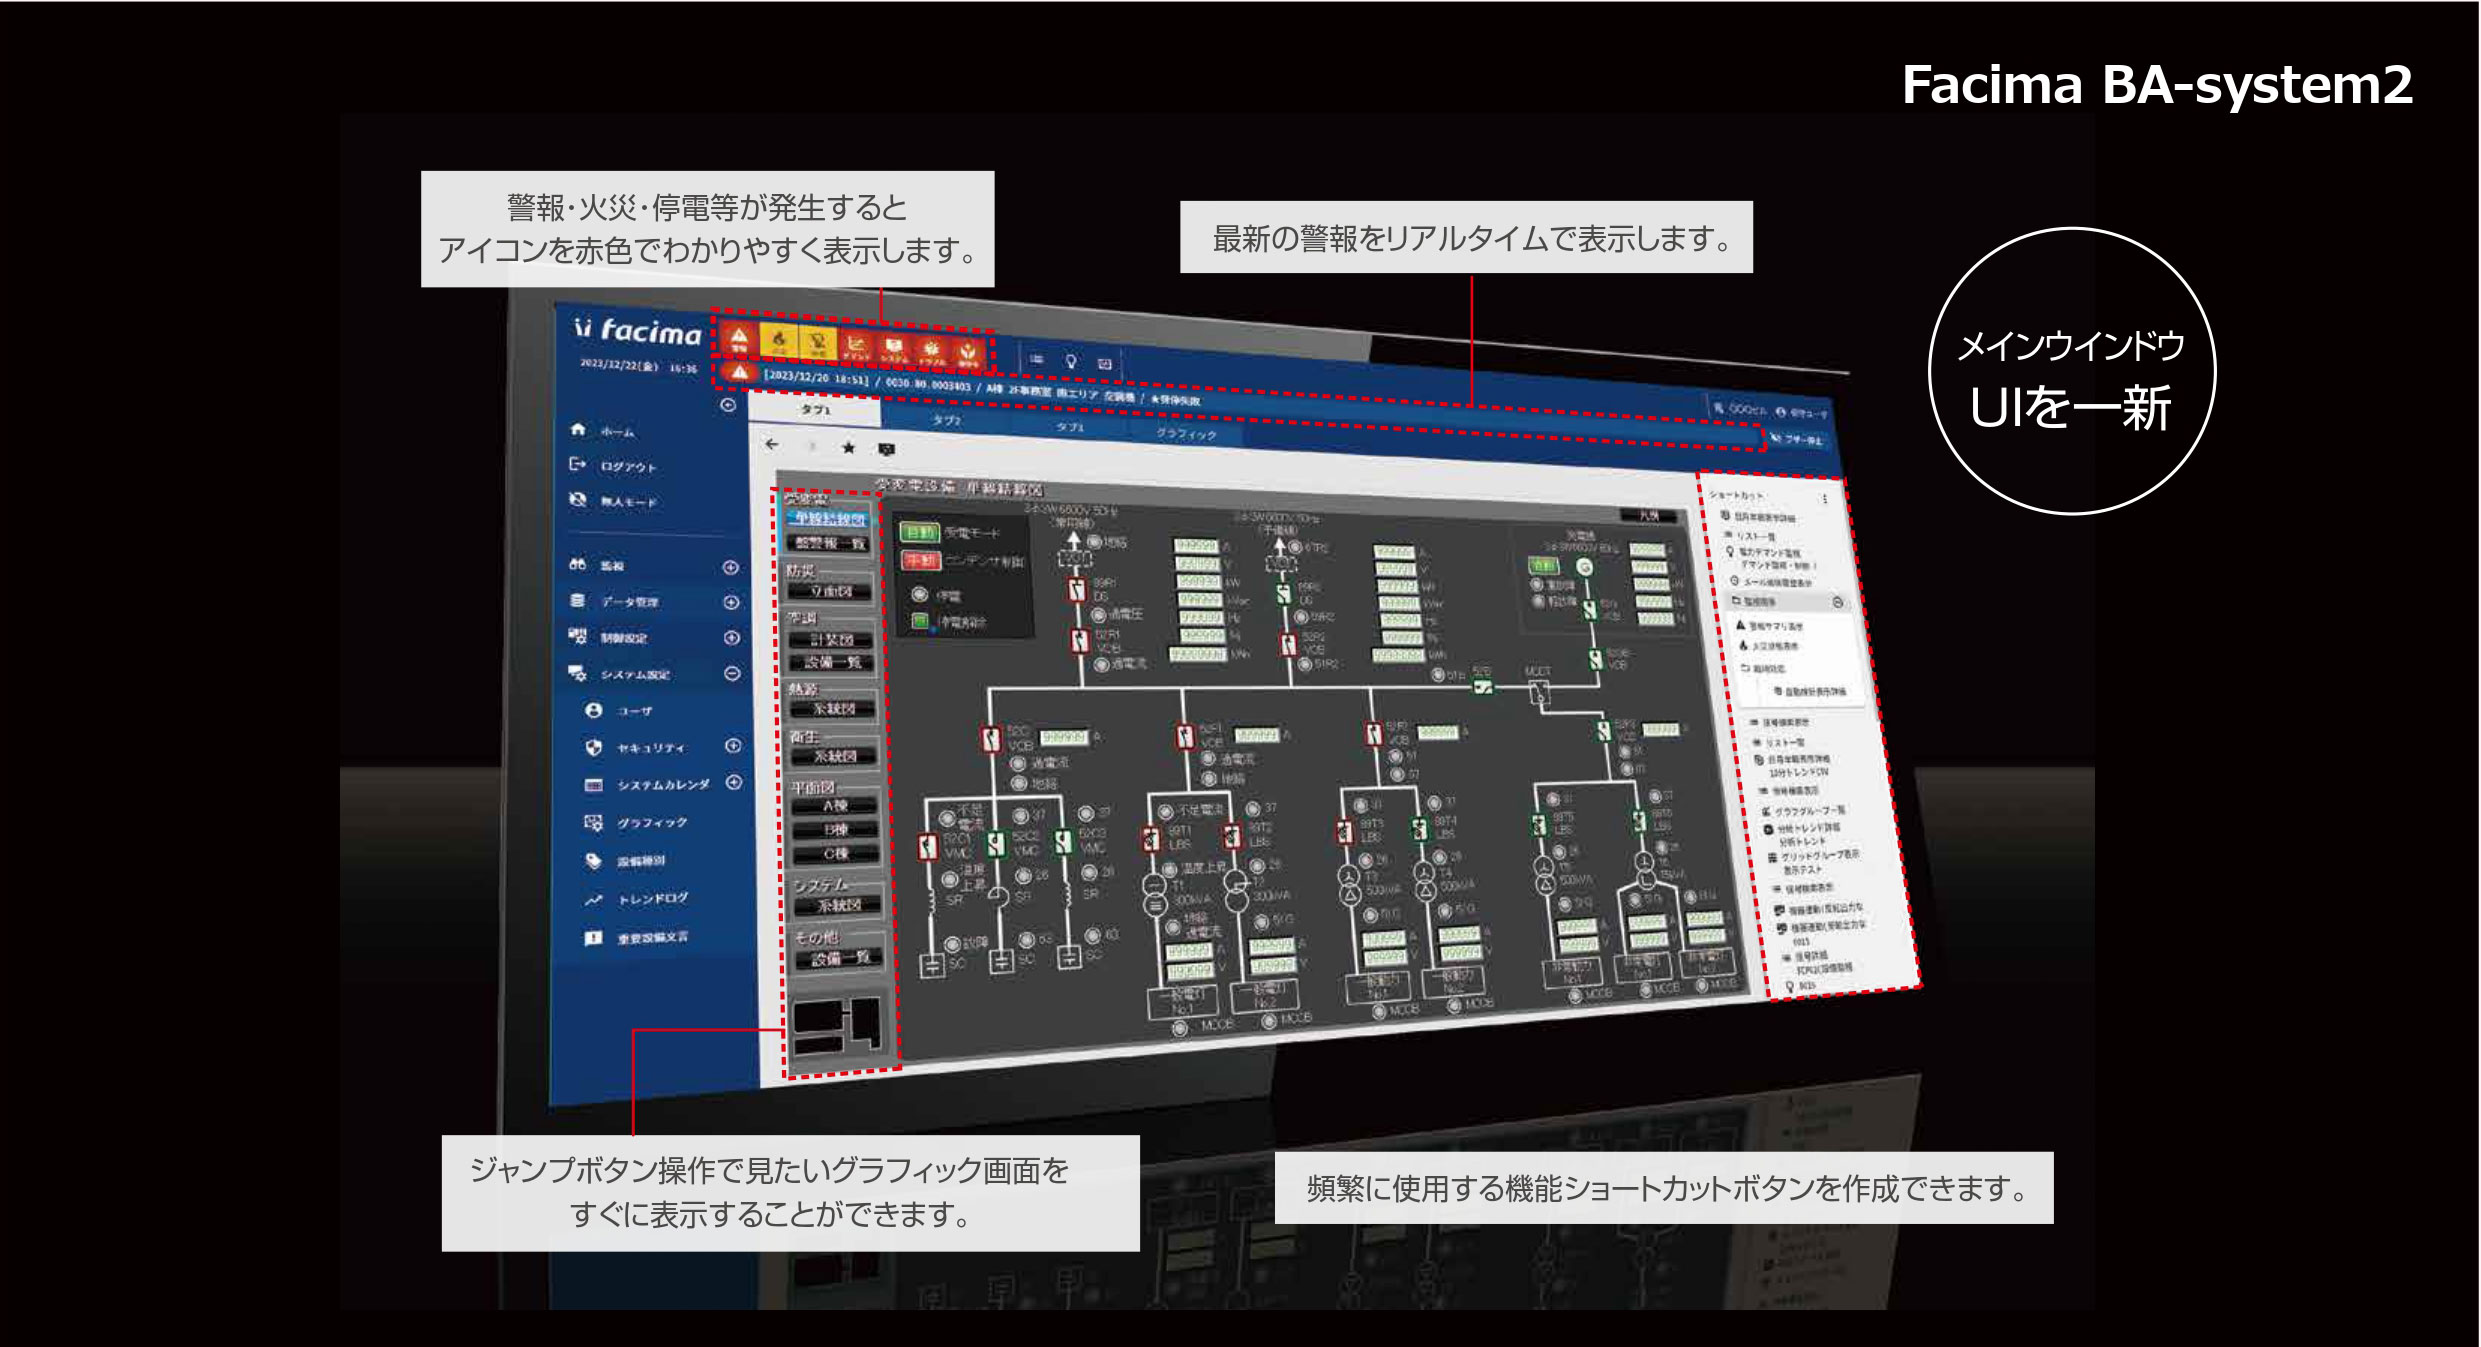Click the star favorite icon
Image resolution: width=2481 pixels, height=1347 pixels.
tap(848, 447)
